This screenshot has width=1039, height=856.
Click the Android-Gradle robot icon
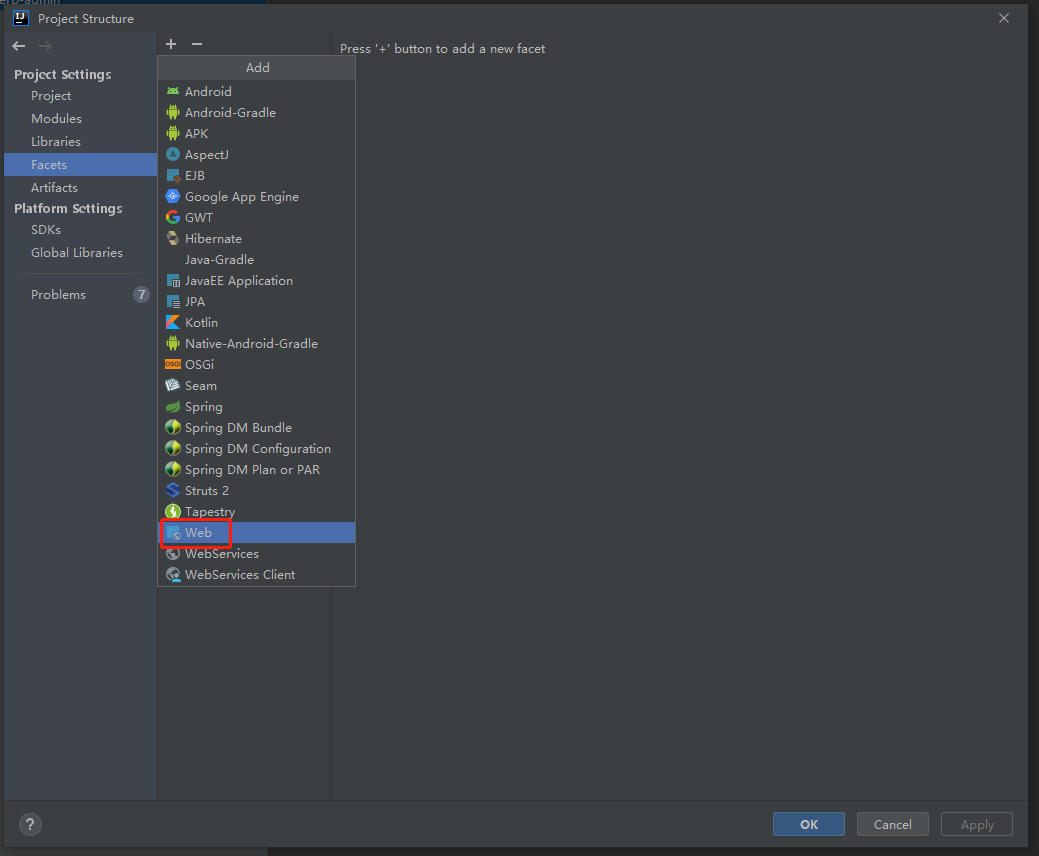[x=173, y=113]
